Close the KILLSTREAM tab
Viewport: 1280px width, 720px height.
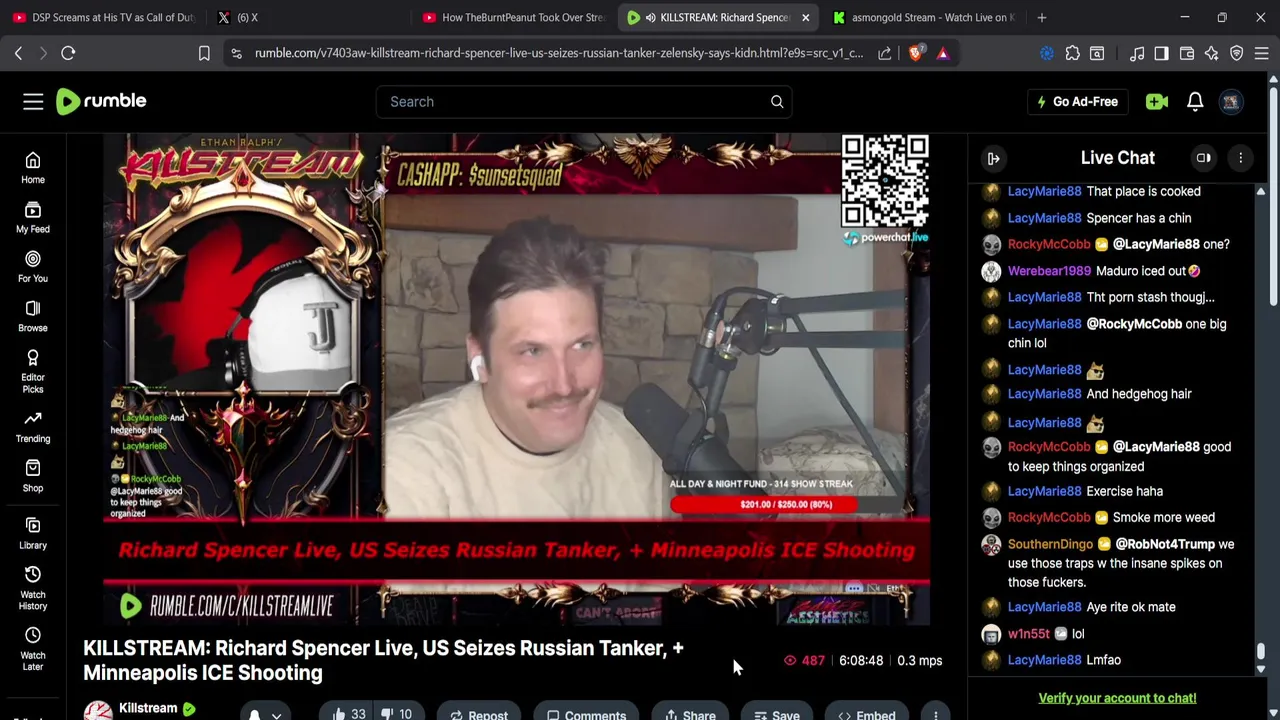(x=805, y=17)
